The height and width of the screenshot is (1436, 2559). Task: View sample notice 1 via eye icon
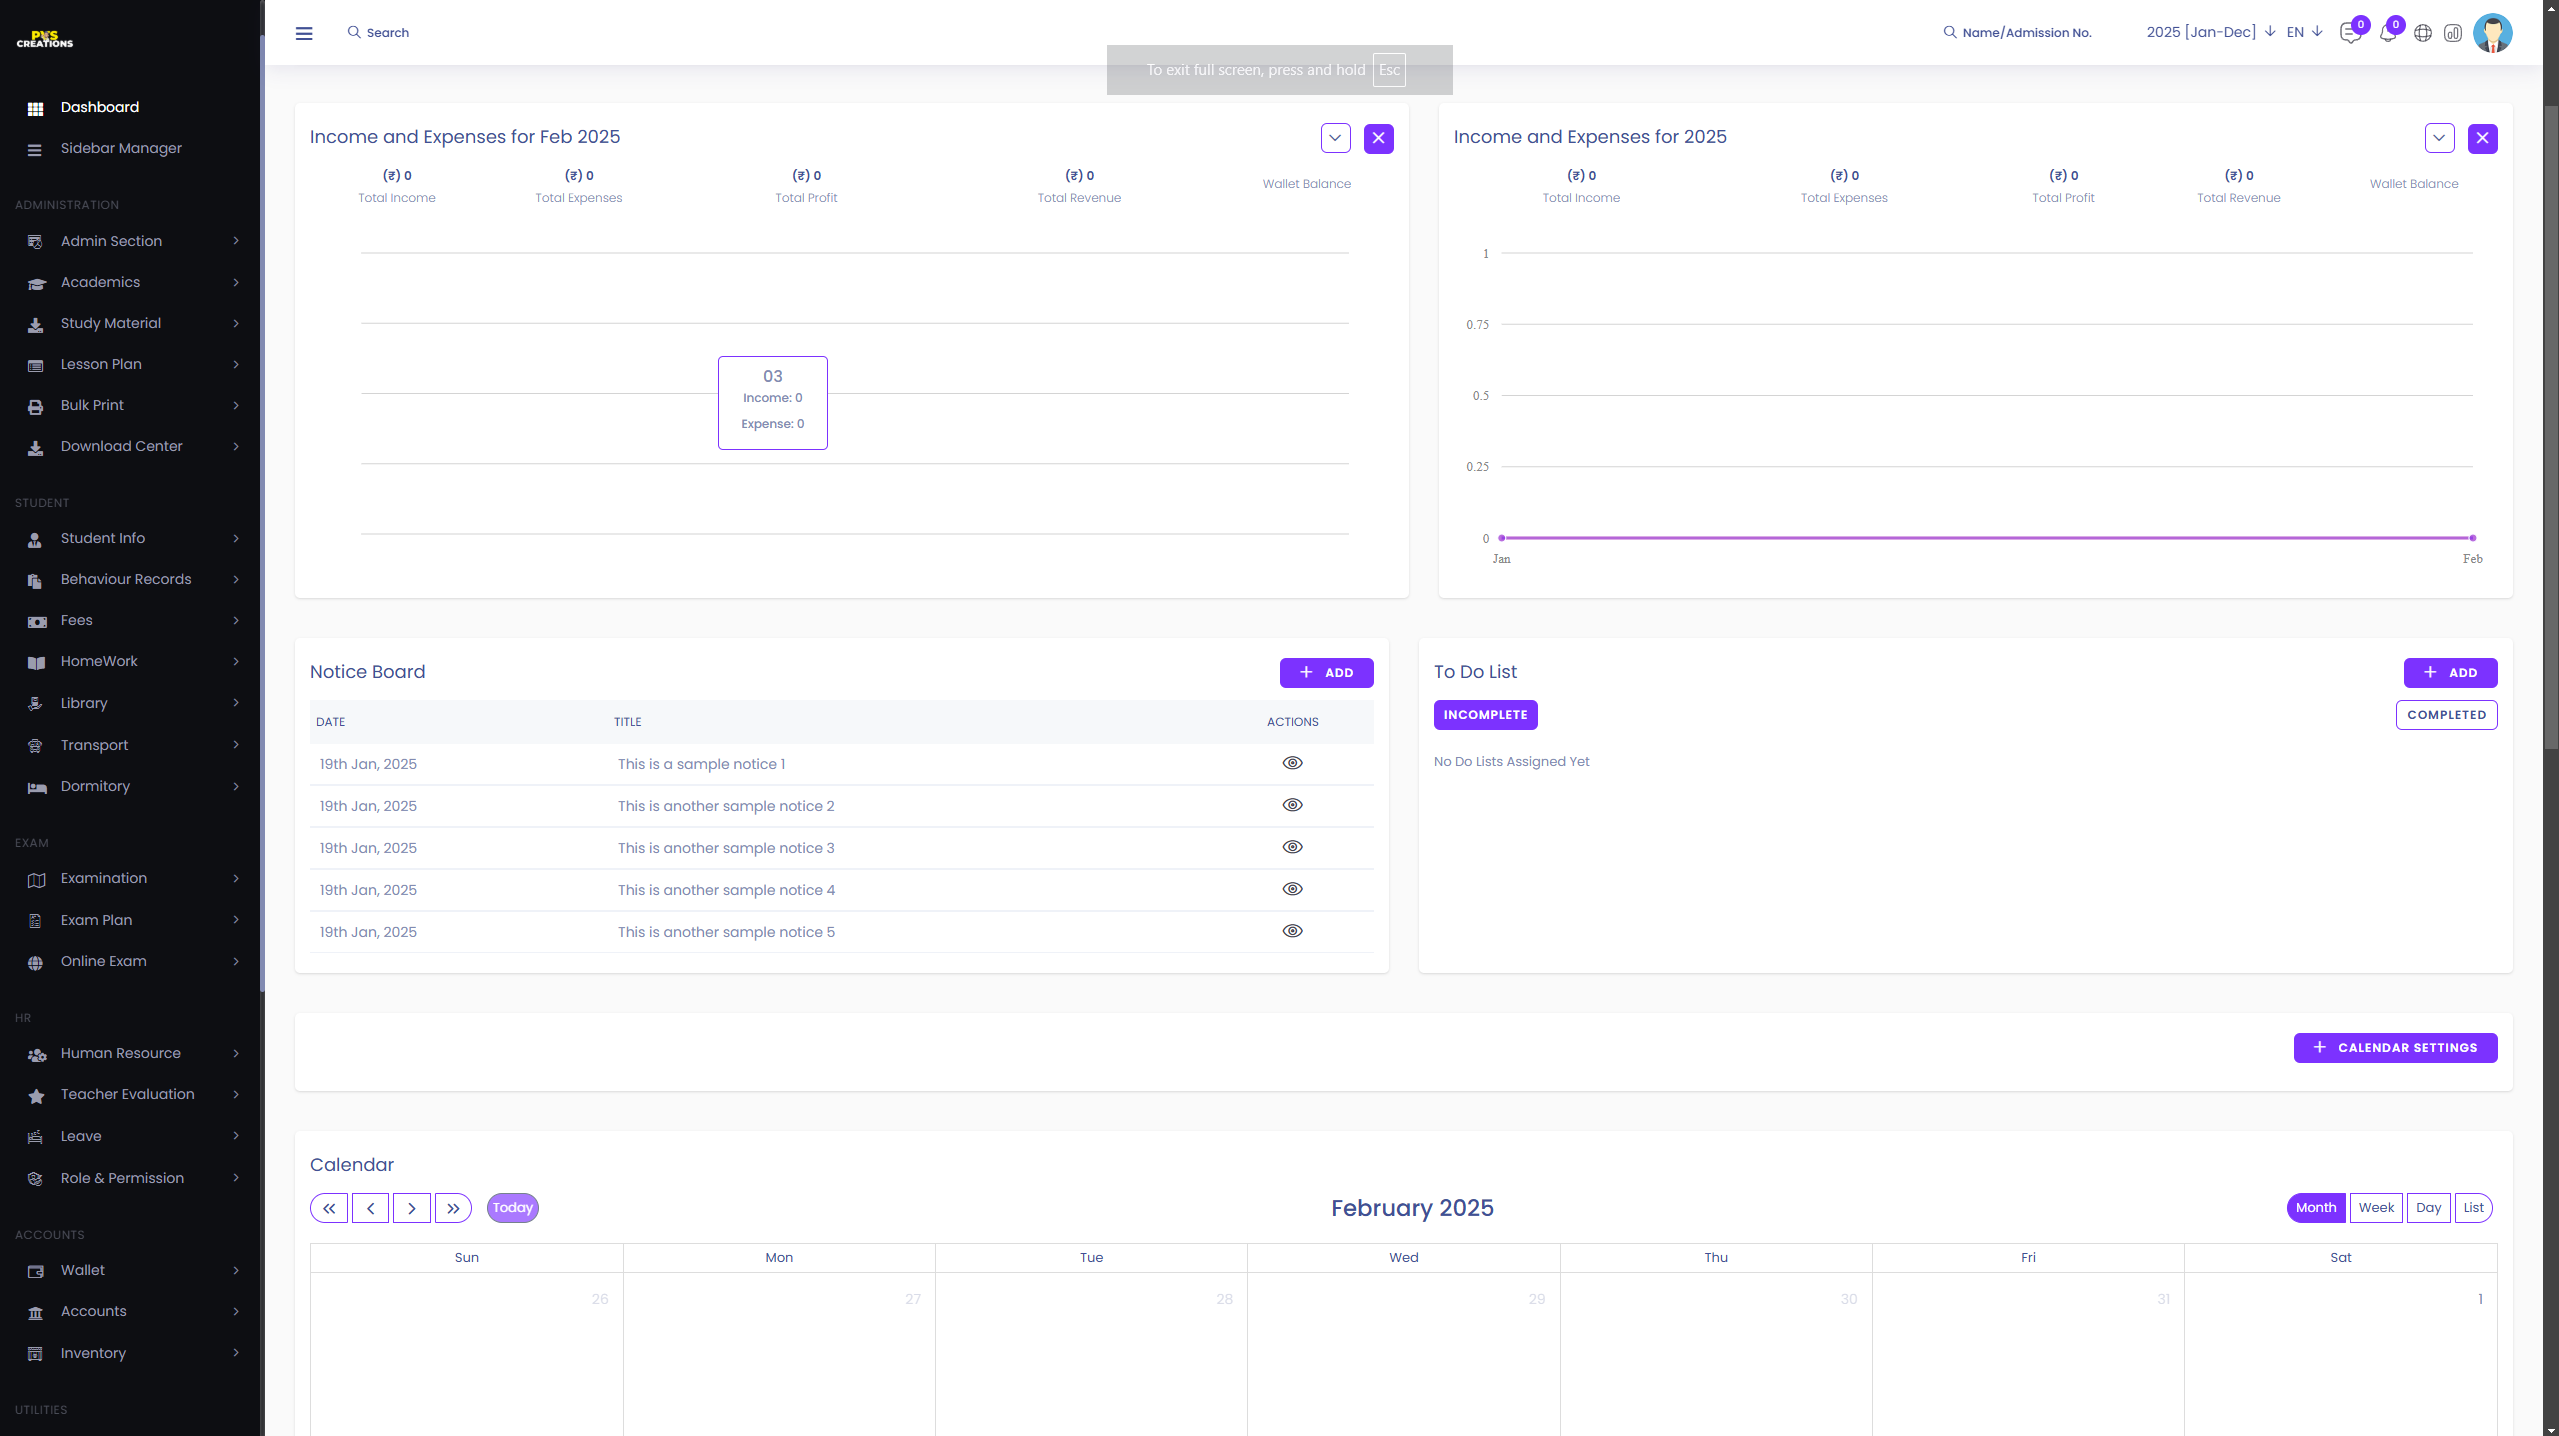[1292, 763]
